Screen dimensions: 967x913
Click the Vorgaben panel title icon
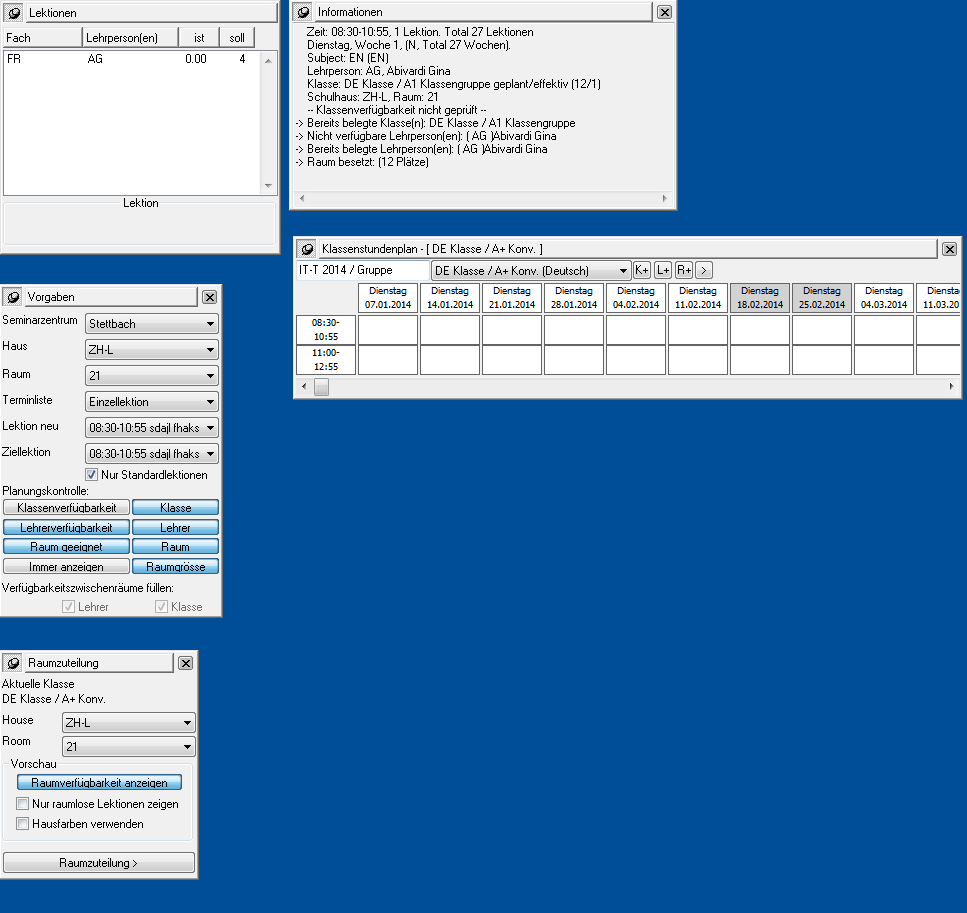14,297
